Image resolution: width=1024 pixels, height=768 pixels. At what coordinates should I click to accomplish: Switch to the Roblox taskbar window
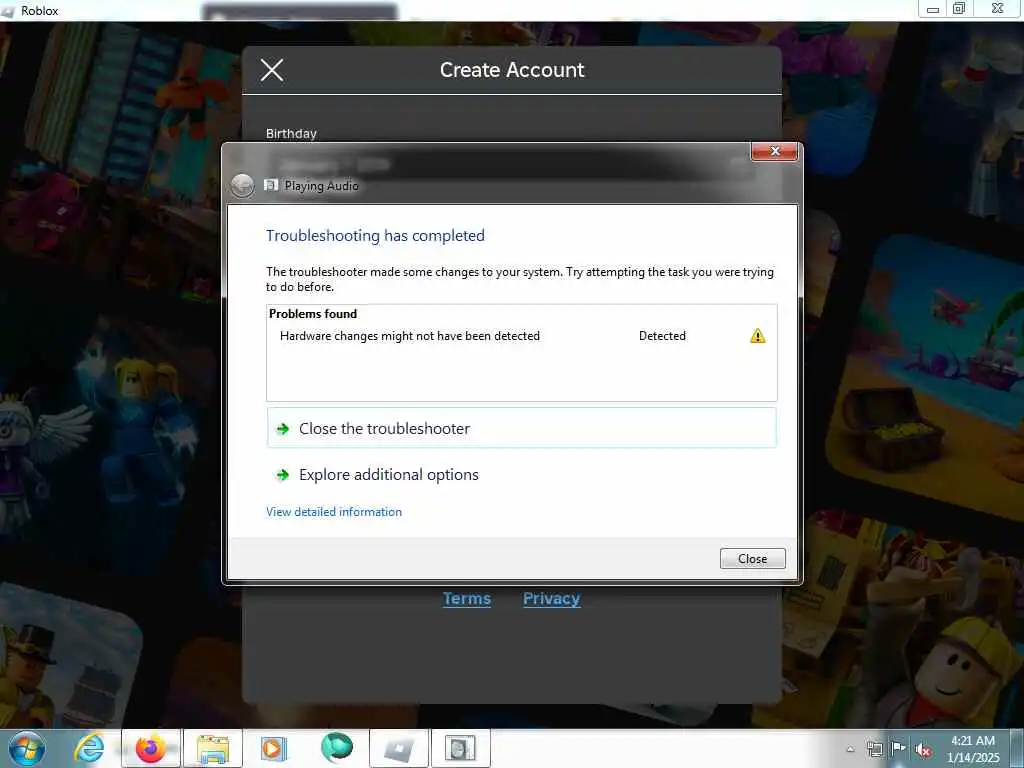tap(398, 748)
